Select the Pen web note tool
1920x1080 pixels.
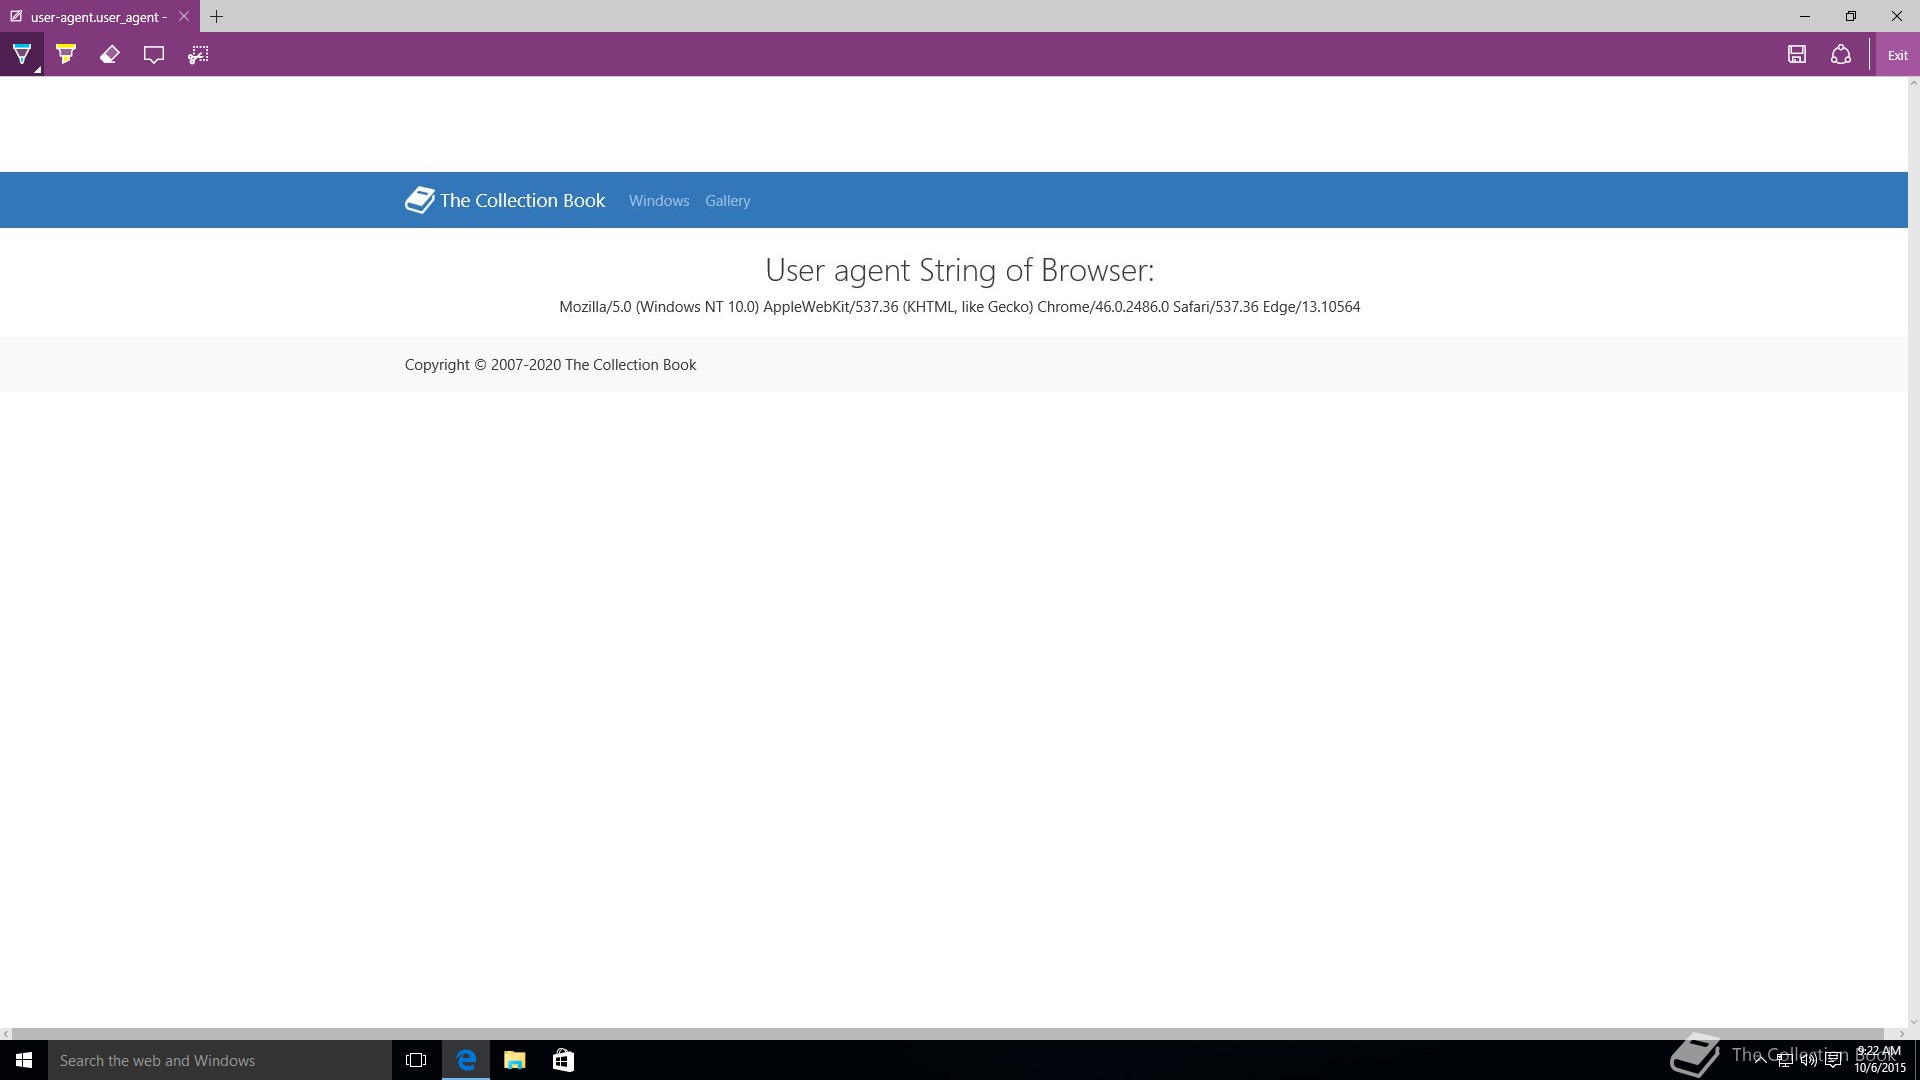[22, 55]
